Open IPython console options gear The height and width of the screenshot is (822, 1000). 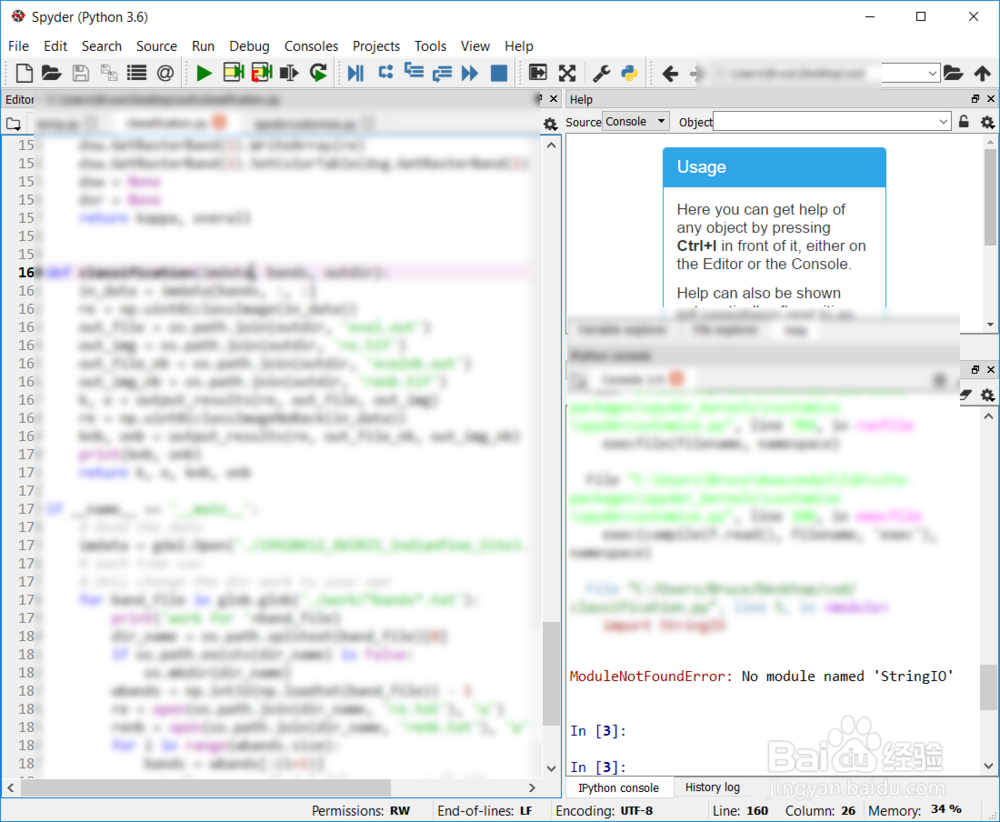[x=987, y=395]
